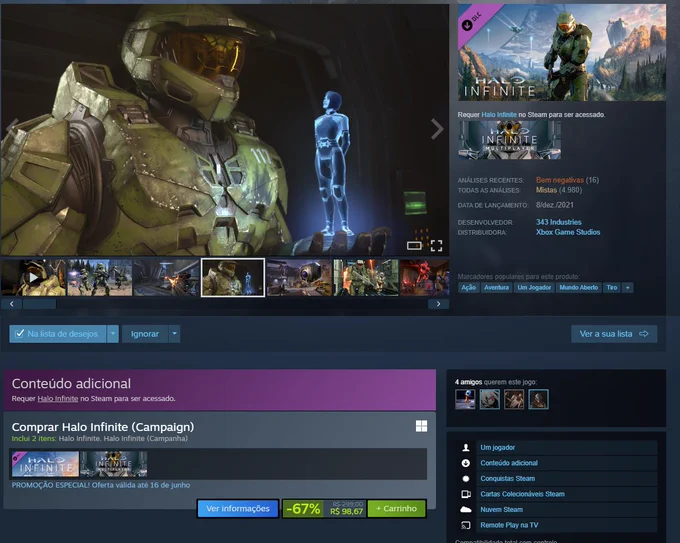Toggle 'Na lista de desejos' wishlist checkbox
680x543 pixels.
(20, 334)
